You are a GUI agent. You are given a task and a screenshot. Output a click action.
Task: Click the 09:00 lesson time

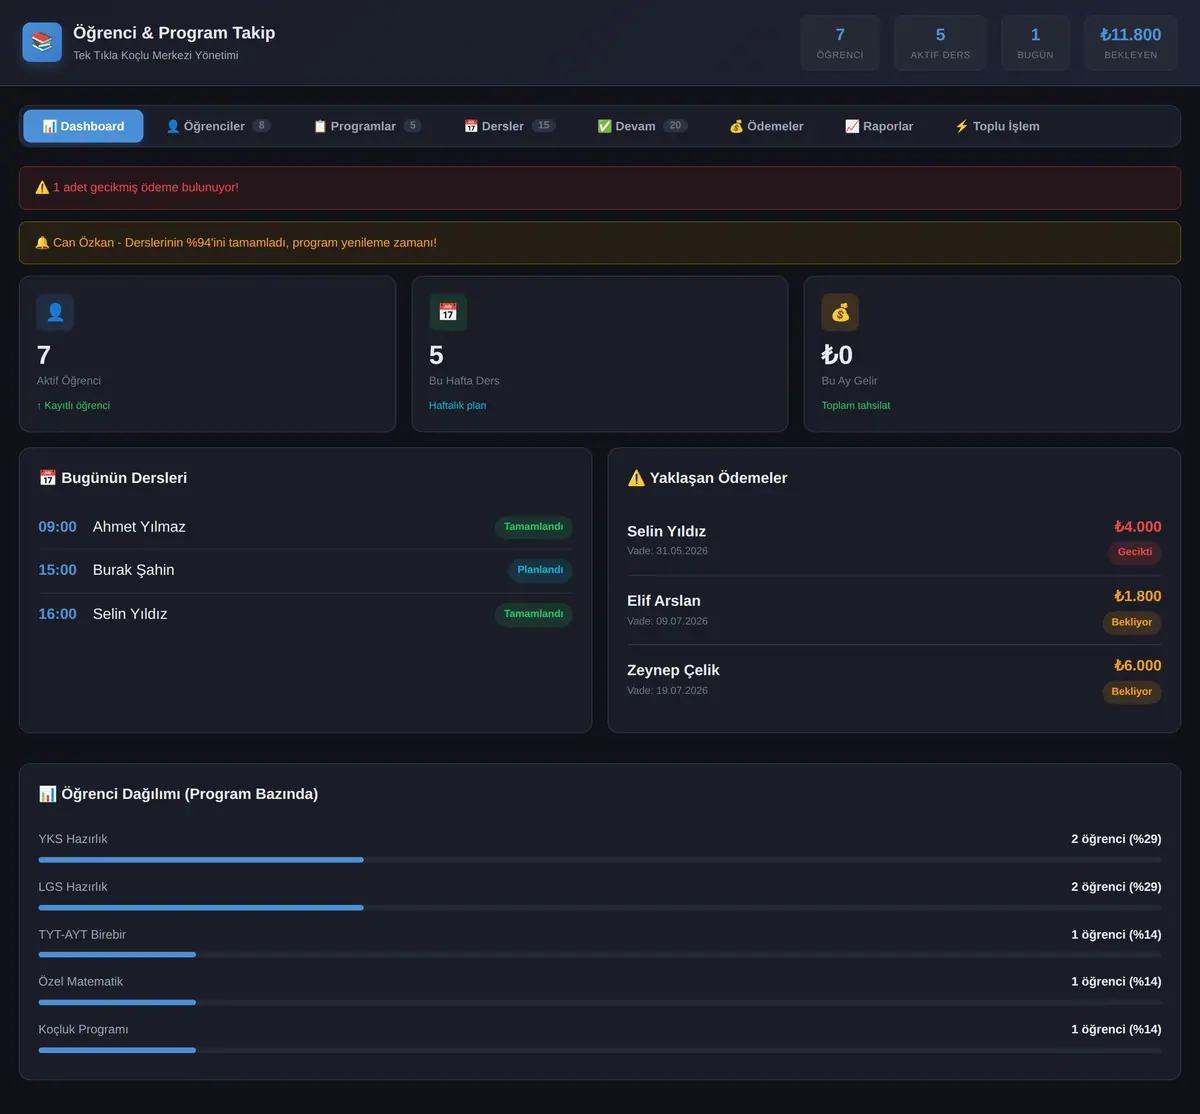(57, 527)
